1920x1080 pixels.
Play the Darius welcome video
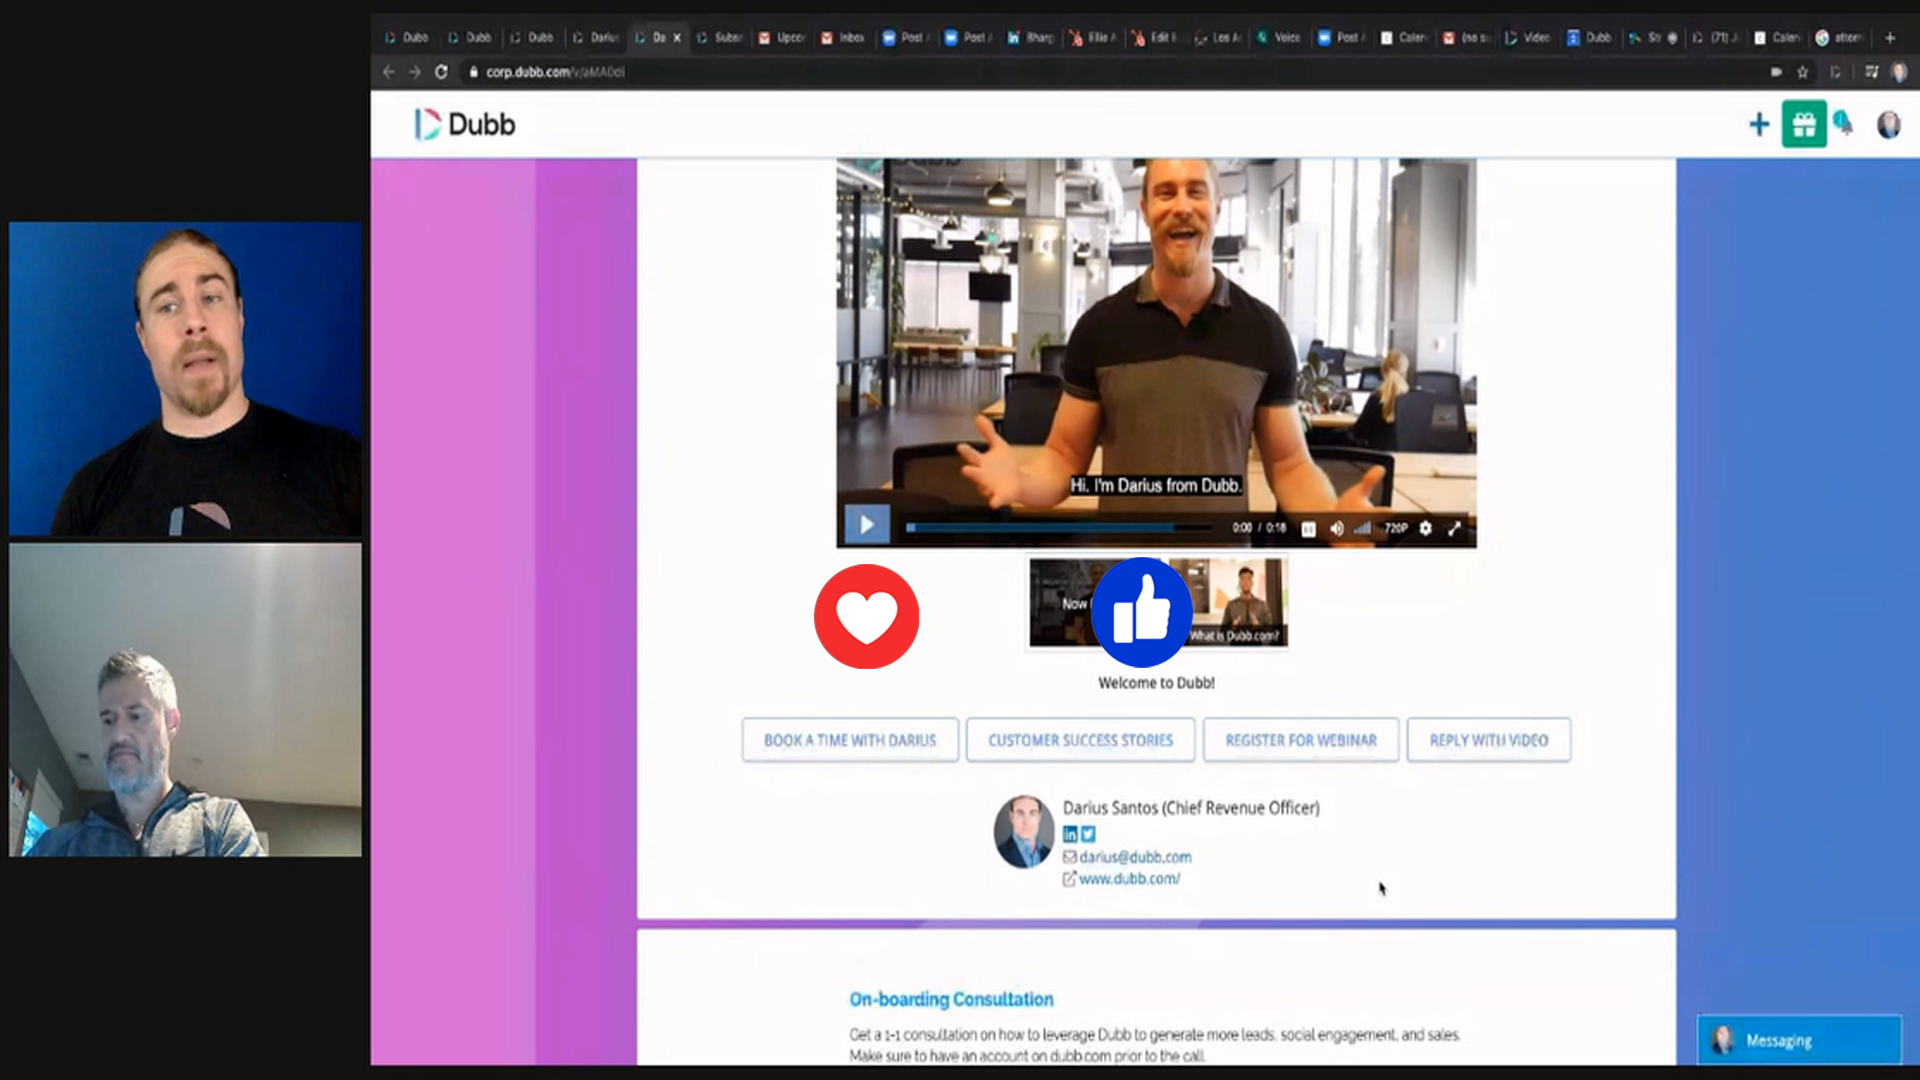coord(867,525)
